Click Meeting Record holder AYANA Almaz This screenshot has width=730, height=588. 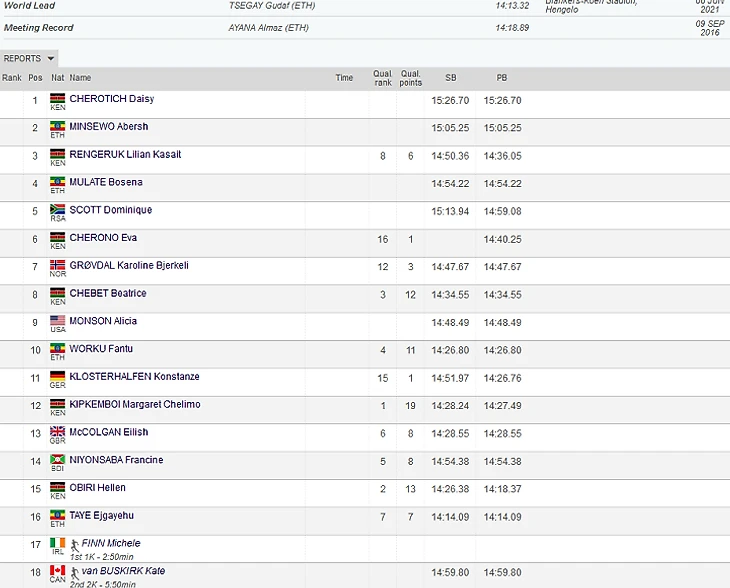(x=267, y=28)
